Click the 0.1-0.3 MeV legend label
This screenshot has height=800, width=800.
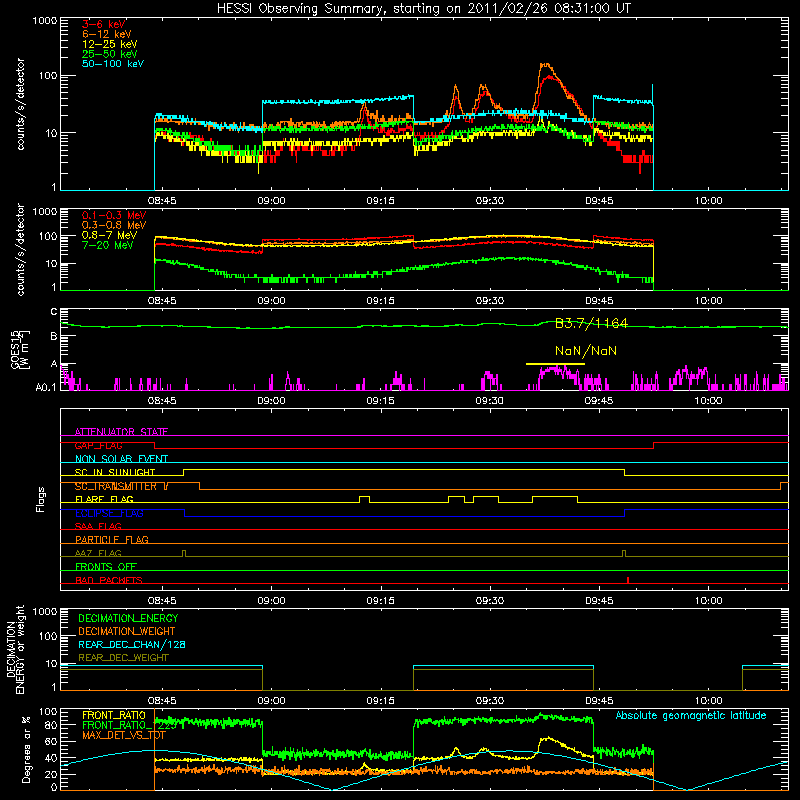[114, 215]
